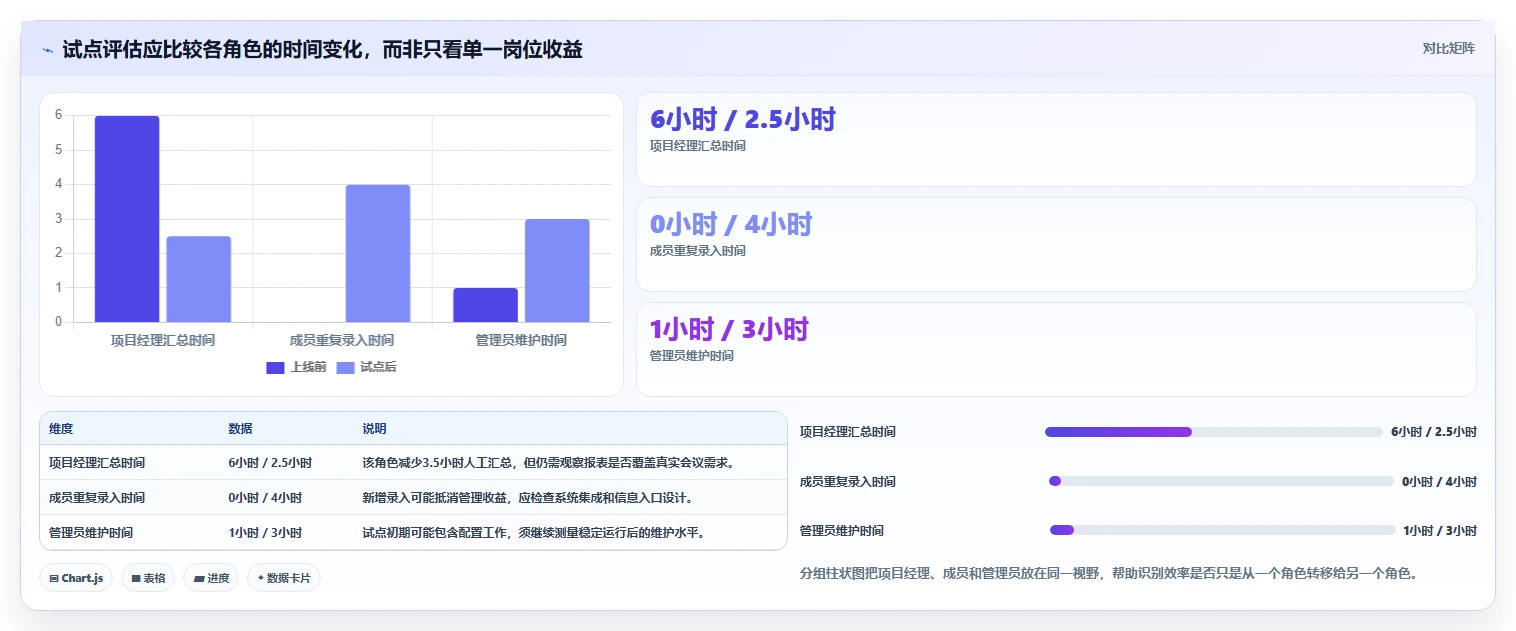Viewport: 1516px width, 631px height.
Task: Click the 成员重复录入时间 progress bar
Action: pos(1221,481)
